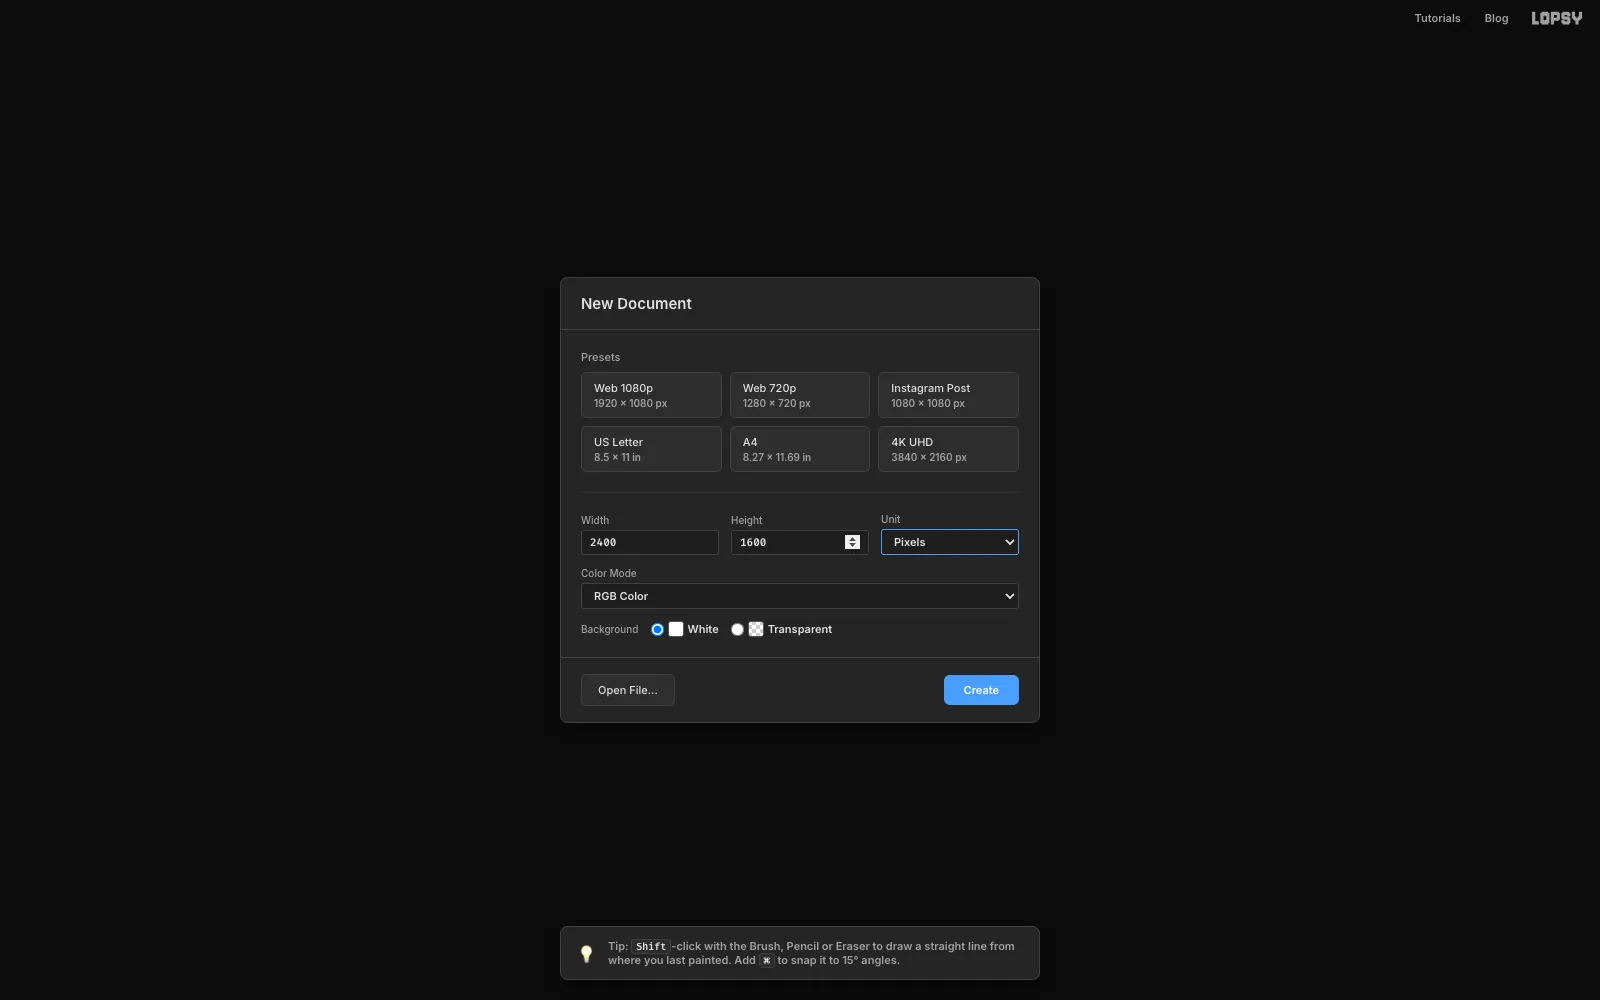Choose the Instagram Post preset
The height and width of the screenshot is (1000, 1600).
pyautogui.click(x=948, y=395)
